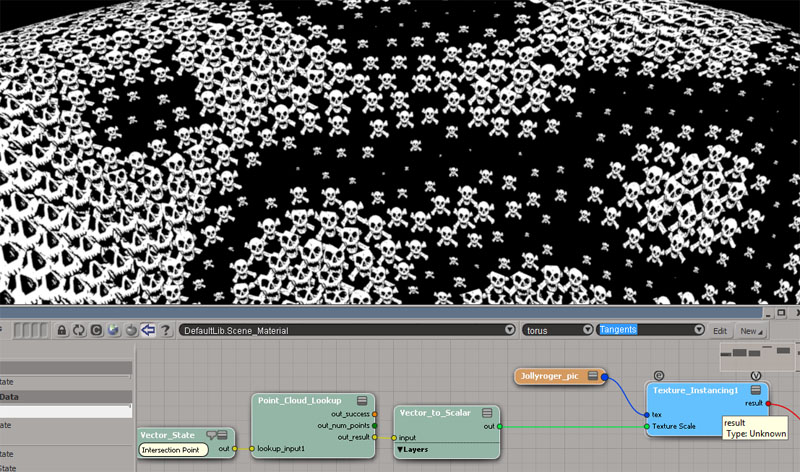Viewport: 800px width, 472px height.
Task: Click the refresh arrows icon
Action: pos(79,330)
